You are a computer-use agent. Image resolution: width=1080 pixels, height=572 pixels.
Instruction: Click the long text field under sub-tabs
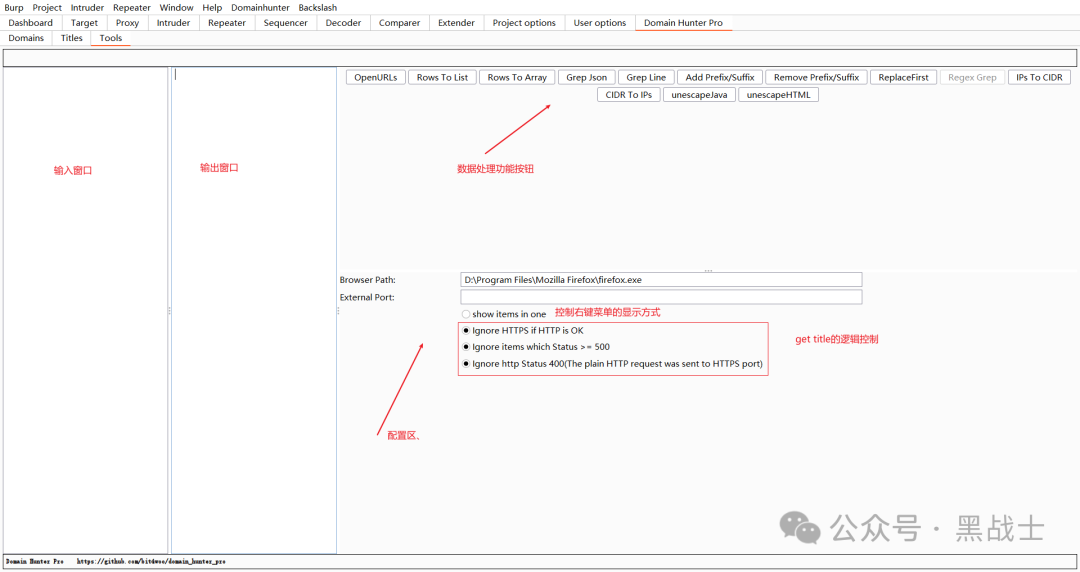coord(539,58)
